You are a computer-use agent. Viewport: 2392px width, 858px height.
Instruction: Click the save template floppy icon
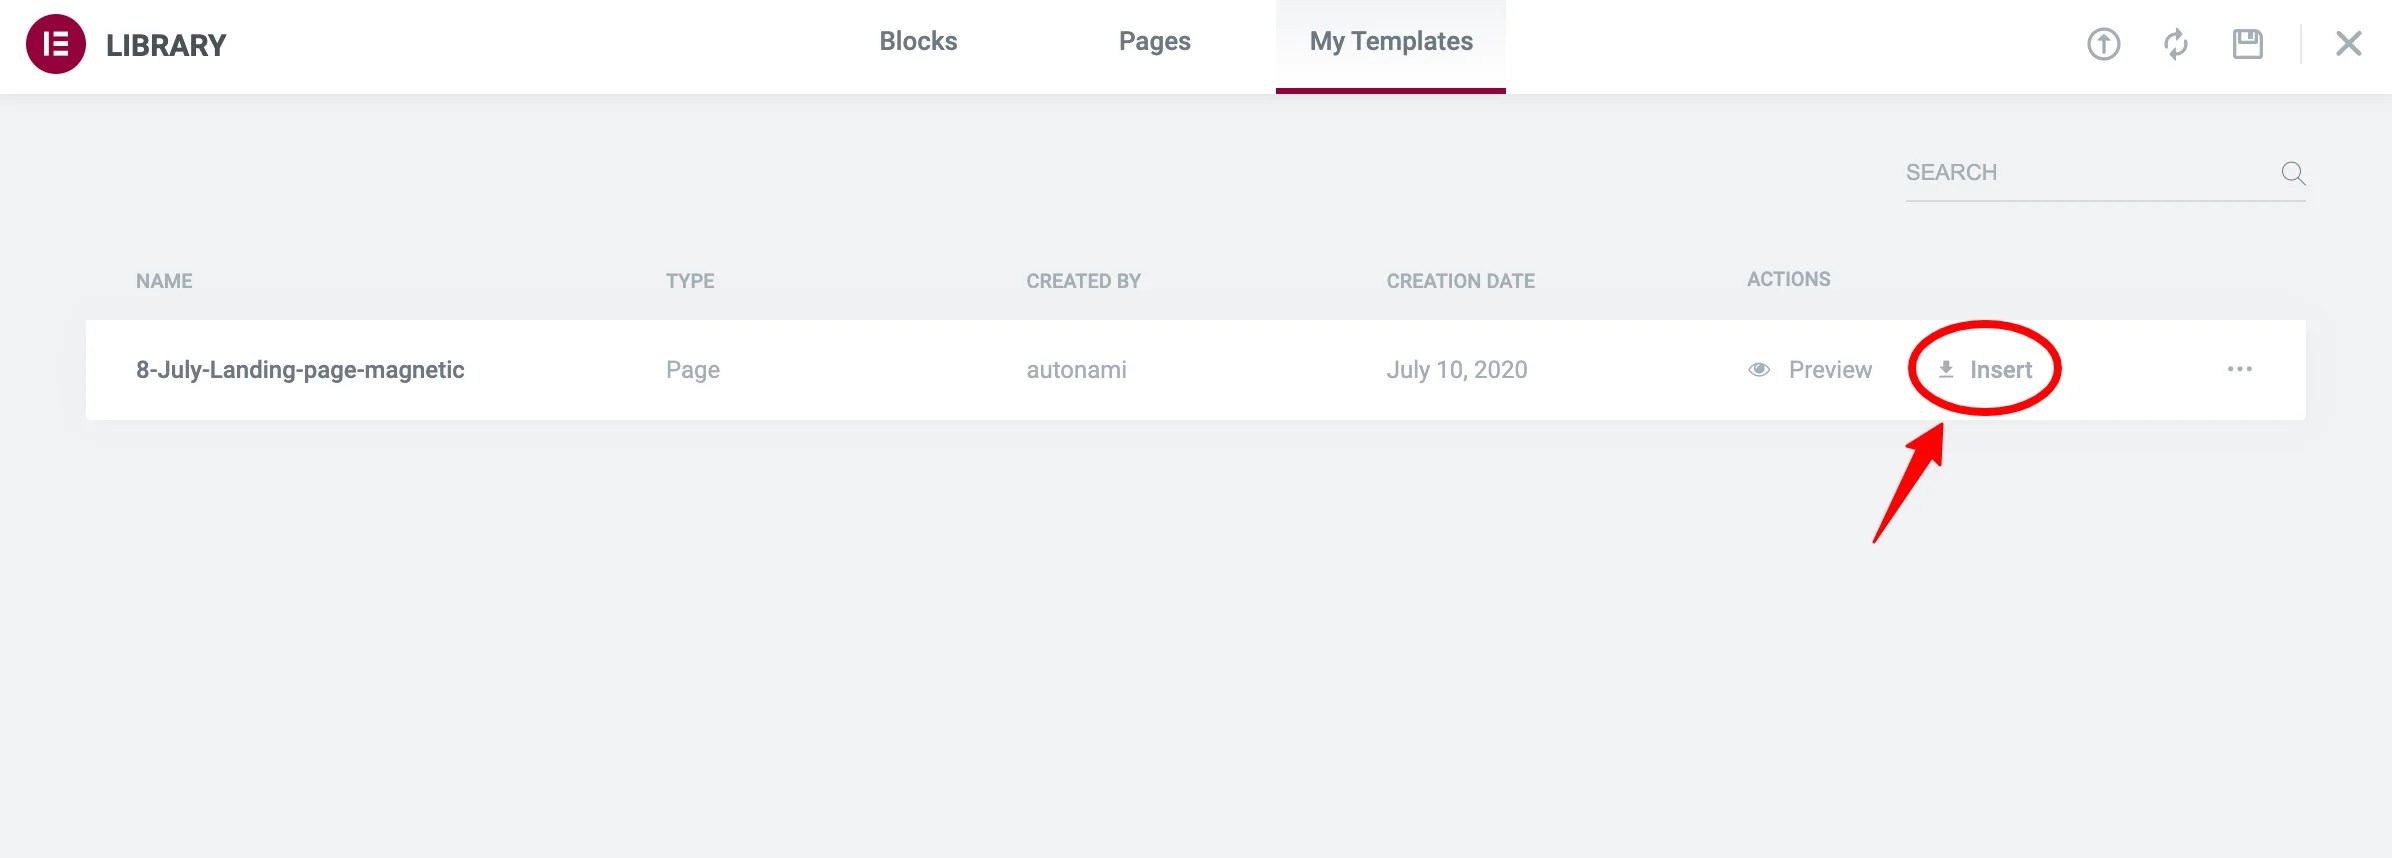click(2247, 44)
